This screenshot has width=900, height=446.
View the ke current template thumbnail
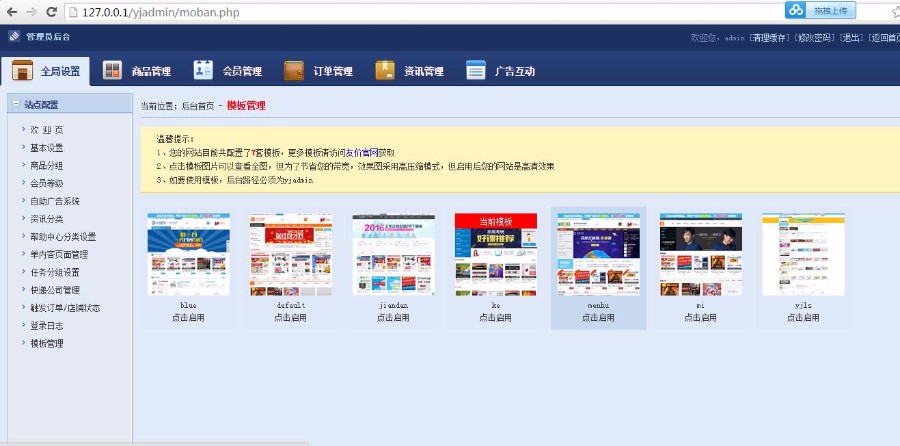(x=496, y=254)
